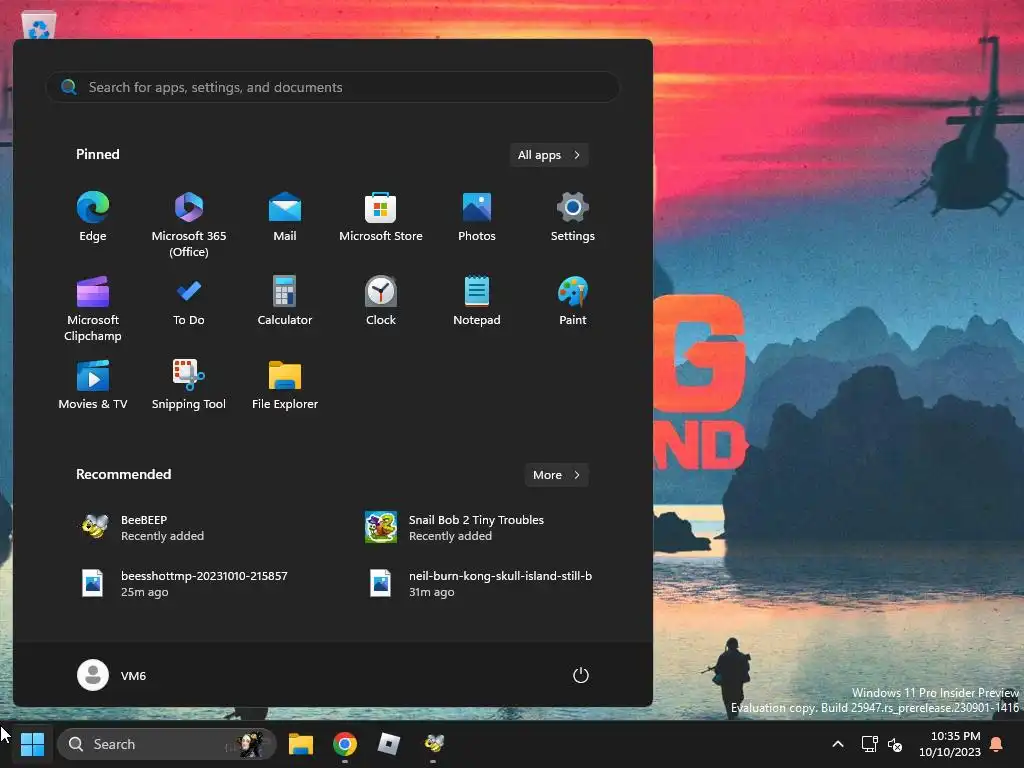Screen dimensions: 1024x768
Task: Open BeeBEEP from taskbar
Action: pyautogui.click(x=434, y=744)
